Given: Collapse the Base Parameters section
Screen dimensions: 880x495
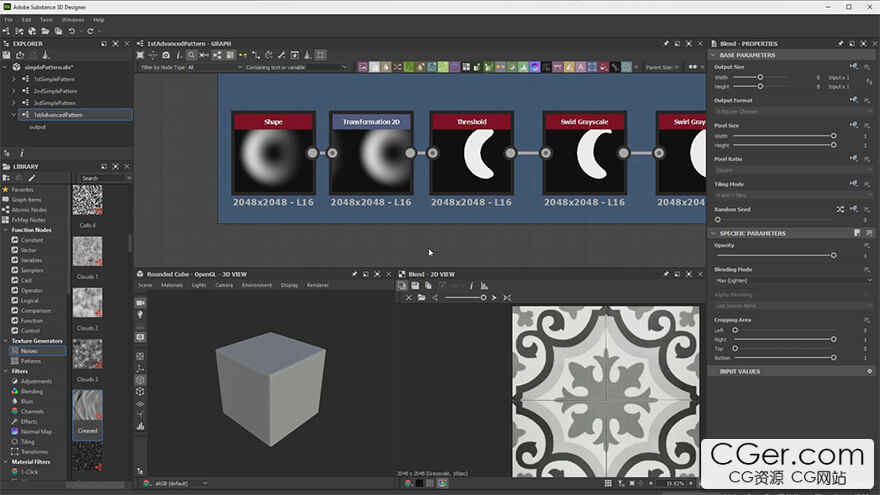Looking at the screenshot, I should 713,55.
